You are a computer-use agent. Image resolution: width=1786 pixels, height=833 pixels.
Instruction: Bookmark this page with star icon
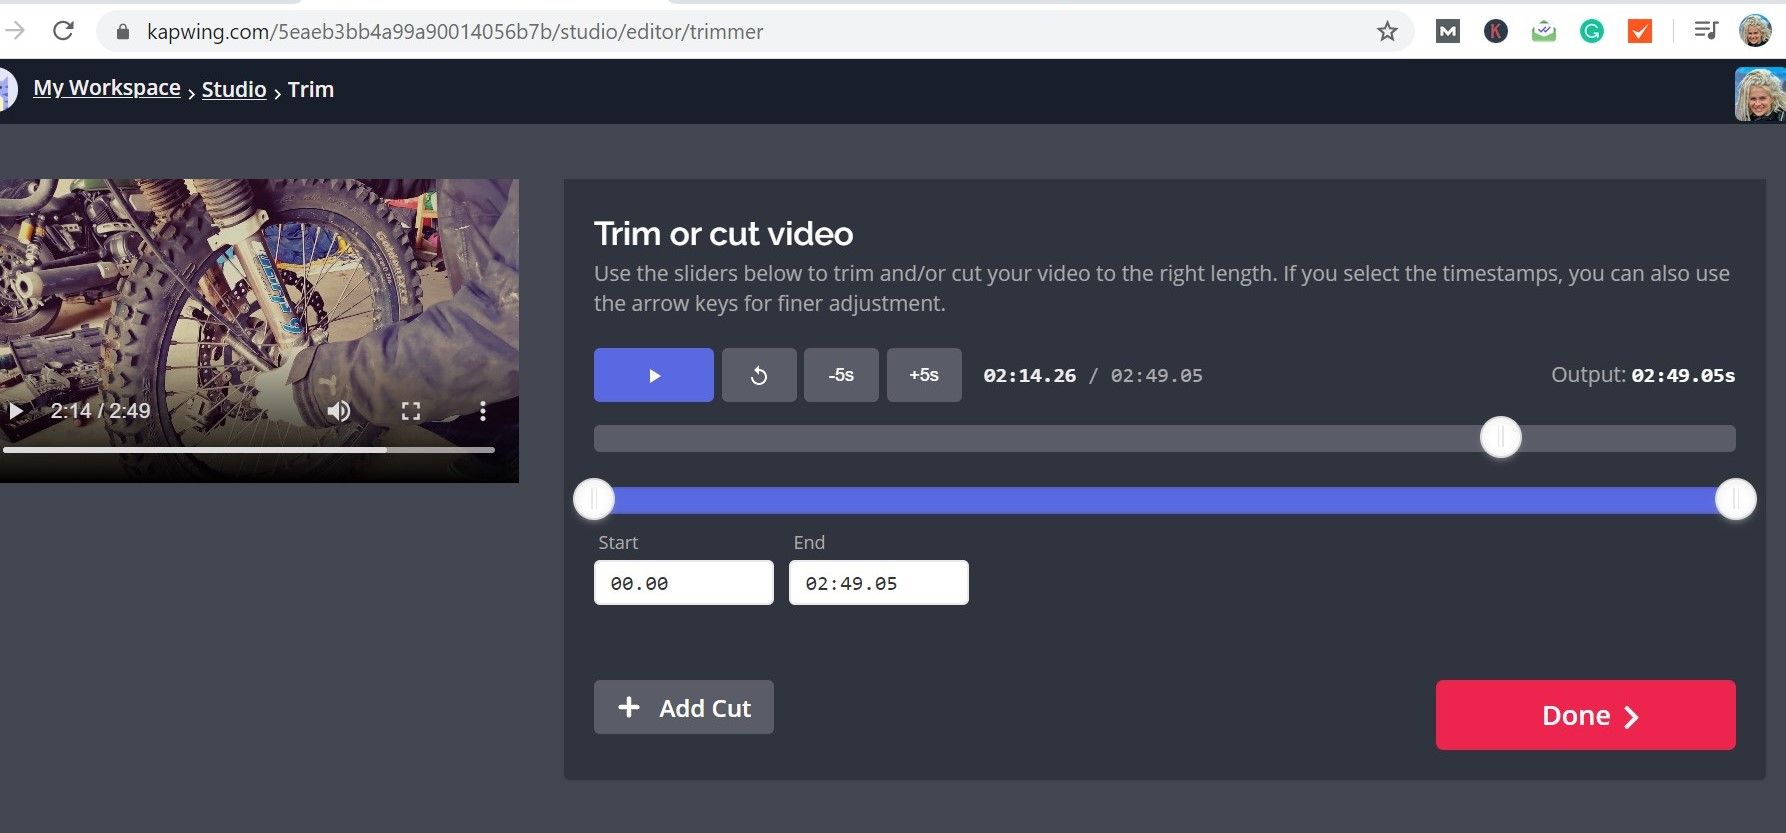pyautogui.click(x=1387, y=32)
